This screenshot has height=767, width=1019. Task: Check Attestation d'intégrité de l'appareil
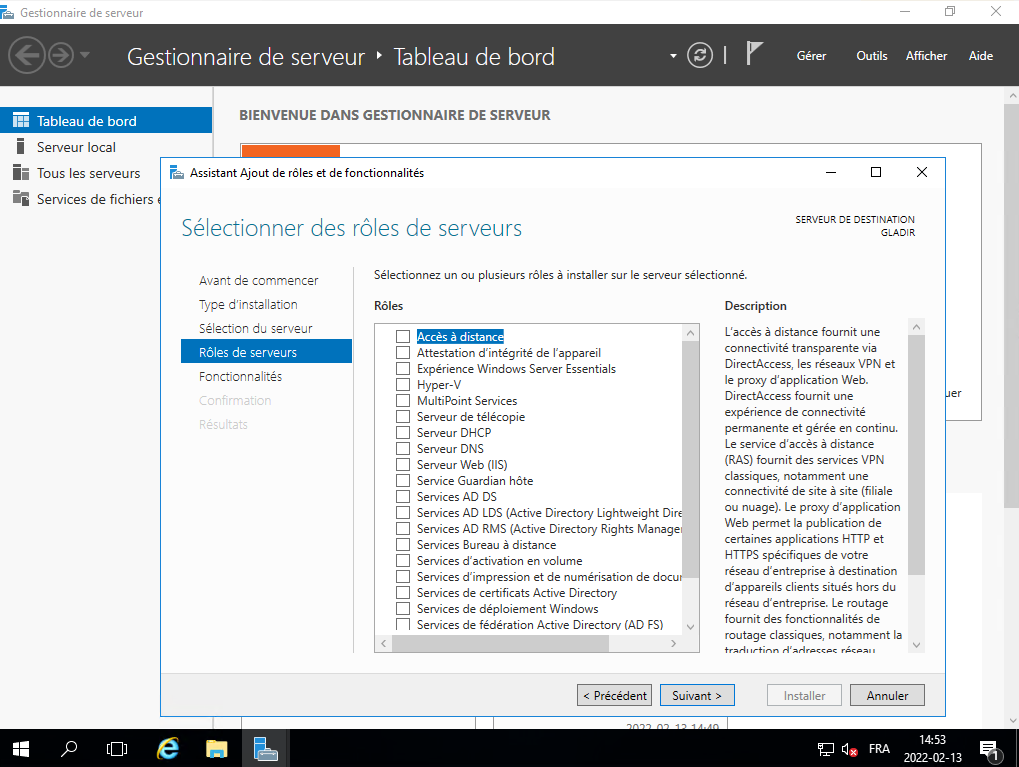pyautogui.click(x=403, y=352)
